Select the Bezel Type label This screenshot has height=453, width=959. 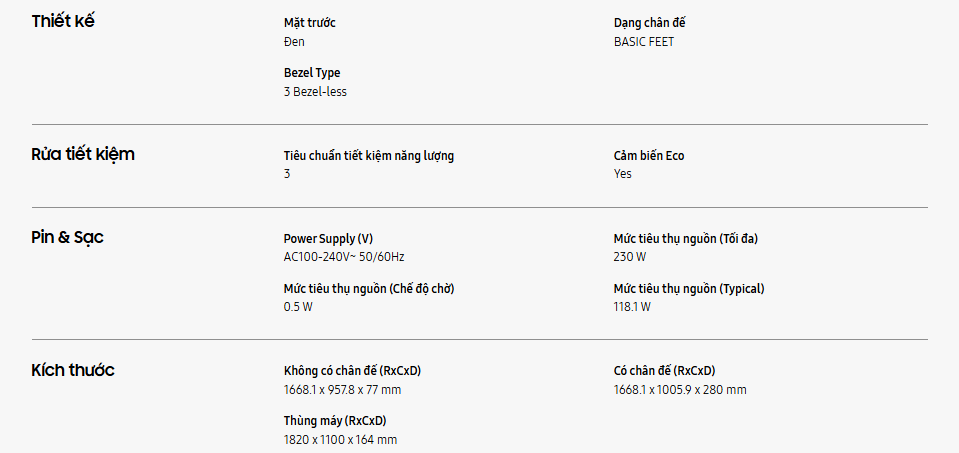click(312, 73)
